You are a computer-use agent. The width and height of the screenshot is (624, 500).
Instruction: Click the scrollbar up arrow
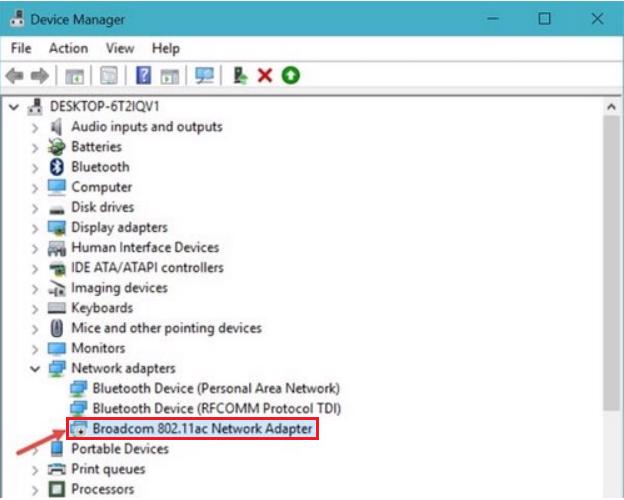point(612,107)
